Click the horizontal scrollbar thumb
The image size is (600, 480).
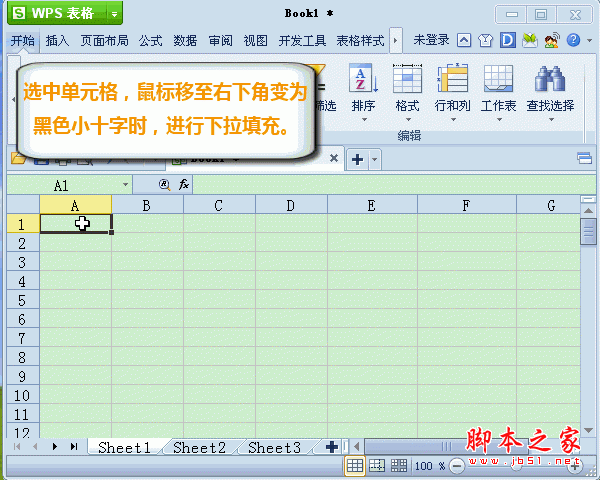pos(446,446)
